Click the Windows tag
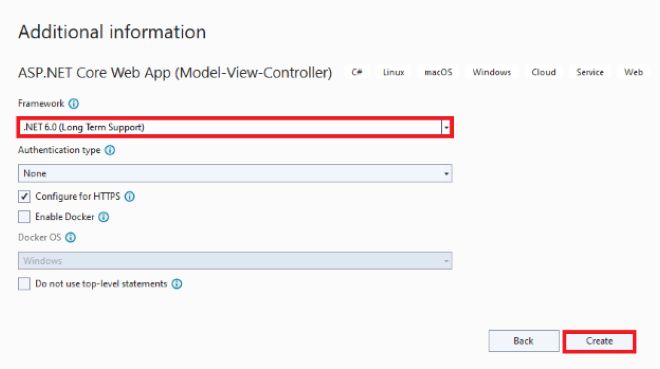 [x=492, y=72]
